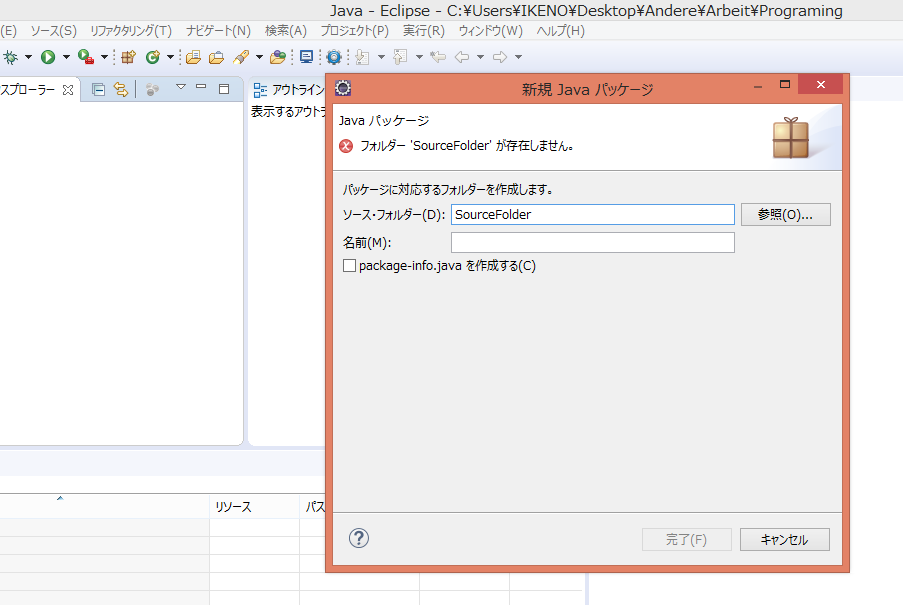Click the キャンセル button
This screenshot has width=903, height=605.
pos(784,539)
